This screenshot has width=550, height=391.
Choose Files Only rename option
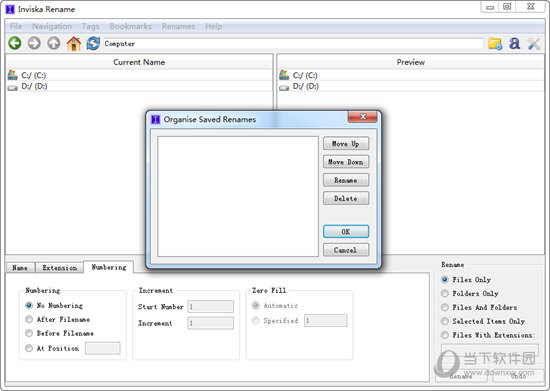445,279
